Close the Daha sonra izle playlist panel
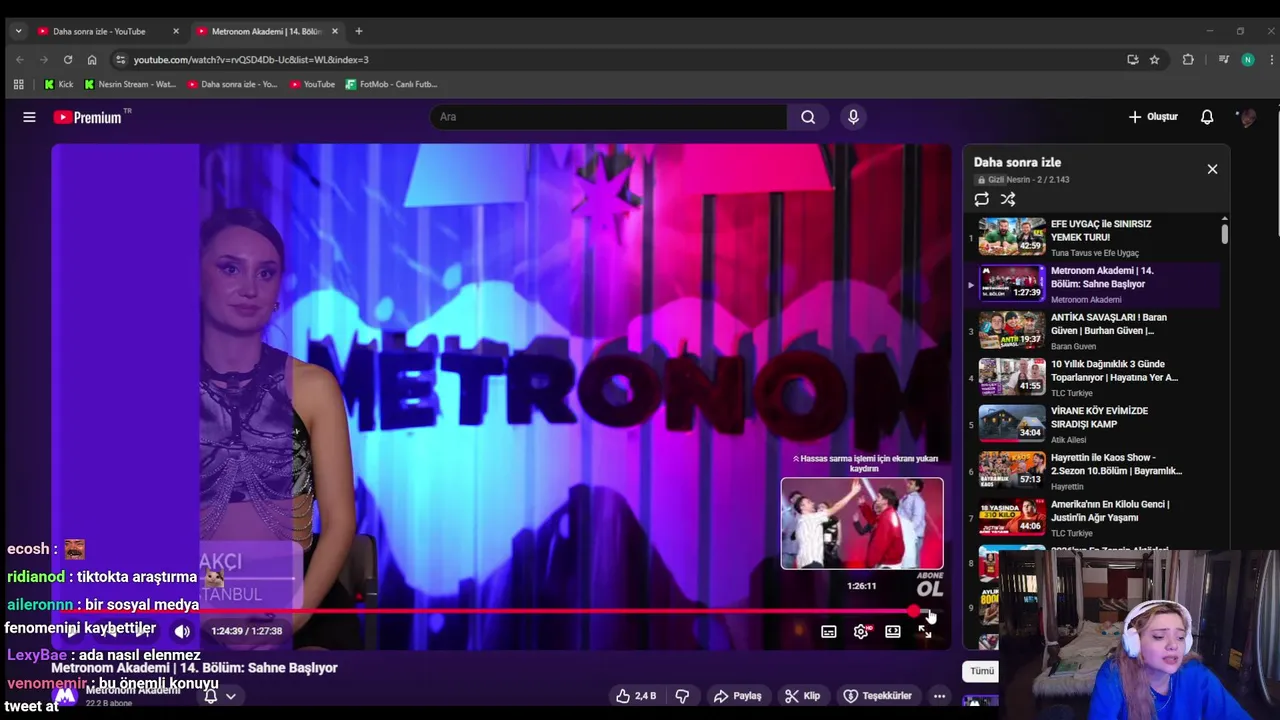This screenshot has width=1280, height=720. point(1212,169)
